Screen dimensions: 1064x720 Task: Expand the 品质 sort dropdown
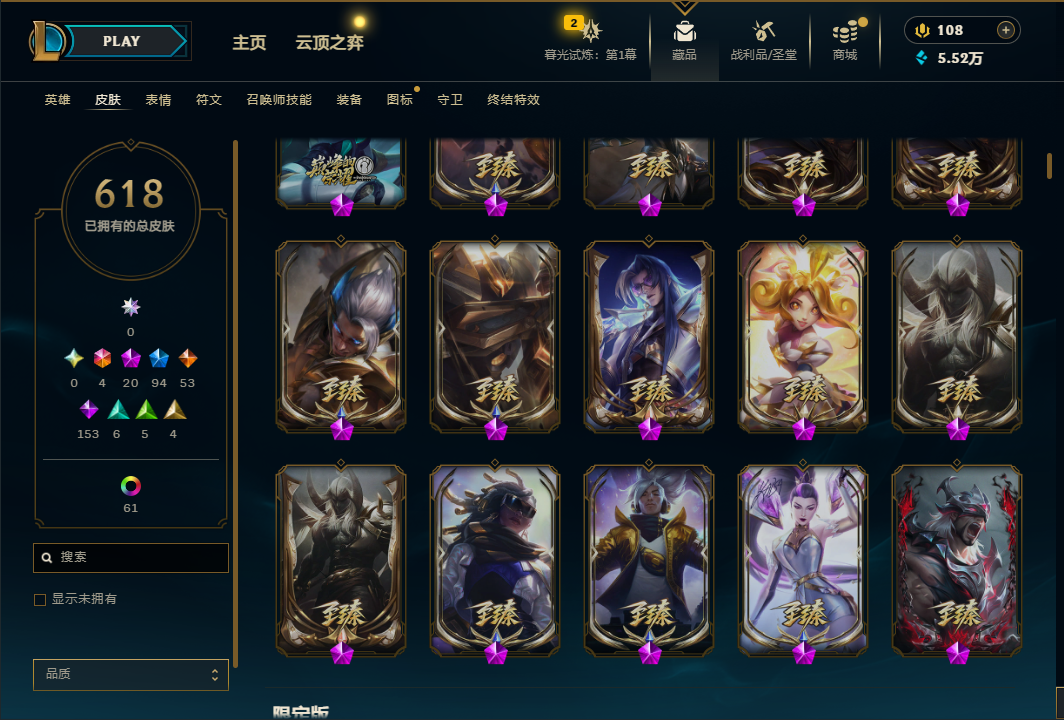pyautogui.click(x=130, y=675)
